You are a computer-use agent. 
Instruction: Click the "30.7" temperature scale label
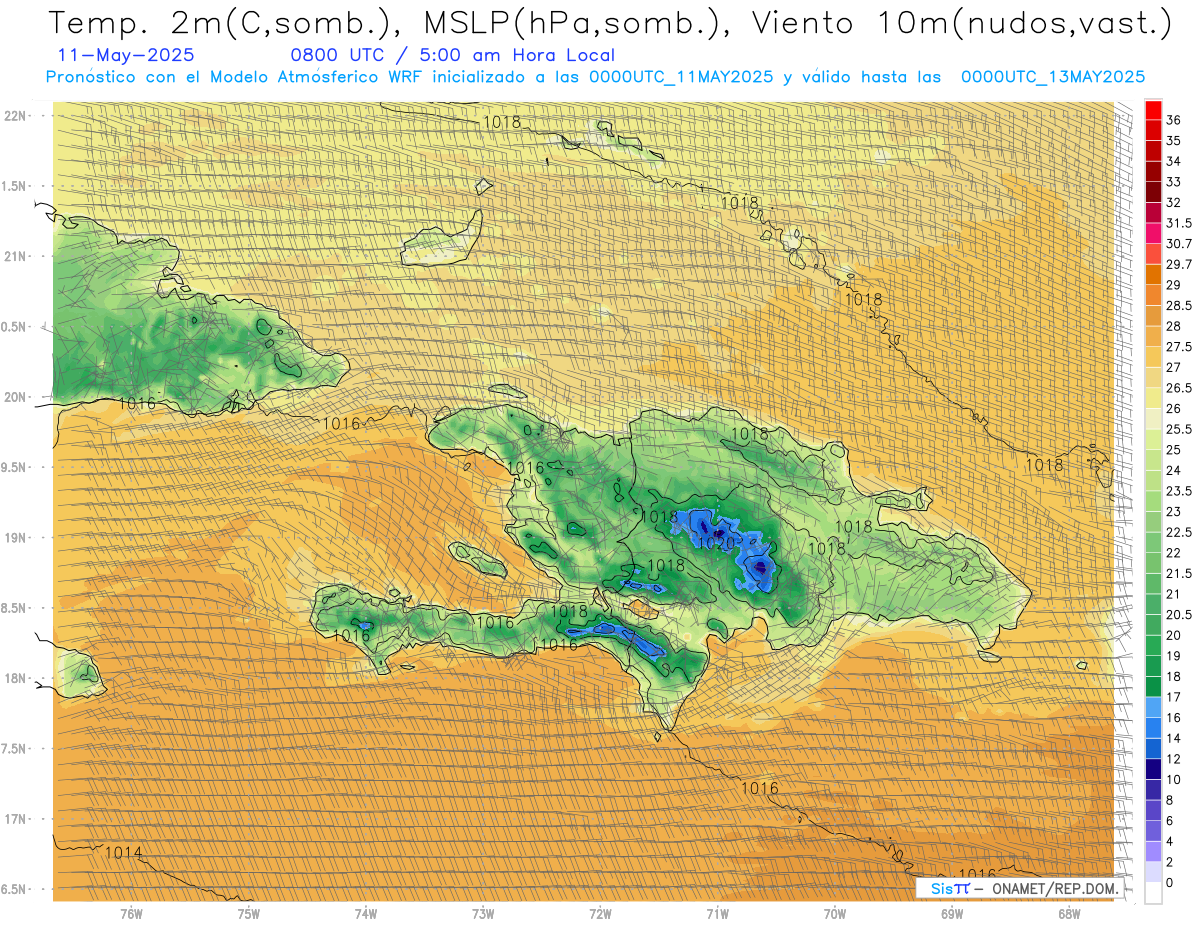point(1179,244)
